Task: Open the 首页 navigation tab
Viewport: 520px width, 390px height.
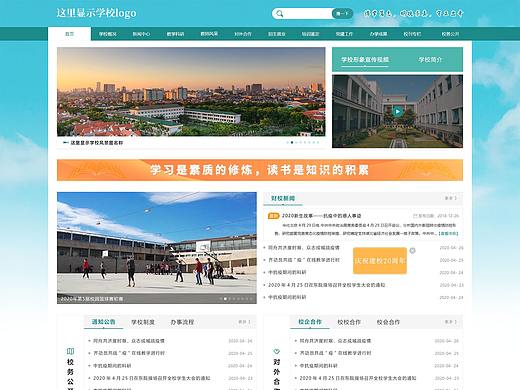Action: (69, 34)
